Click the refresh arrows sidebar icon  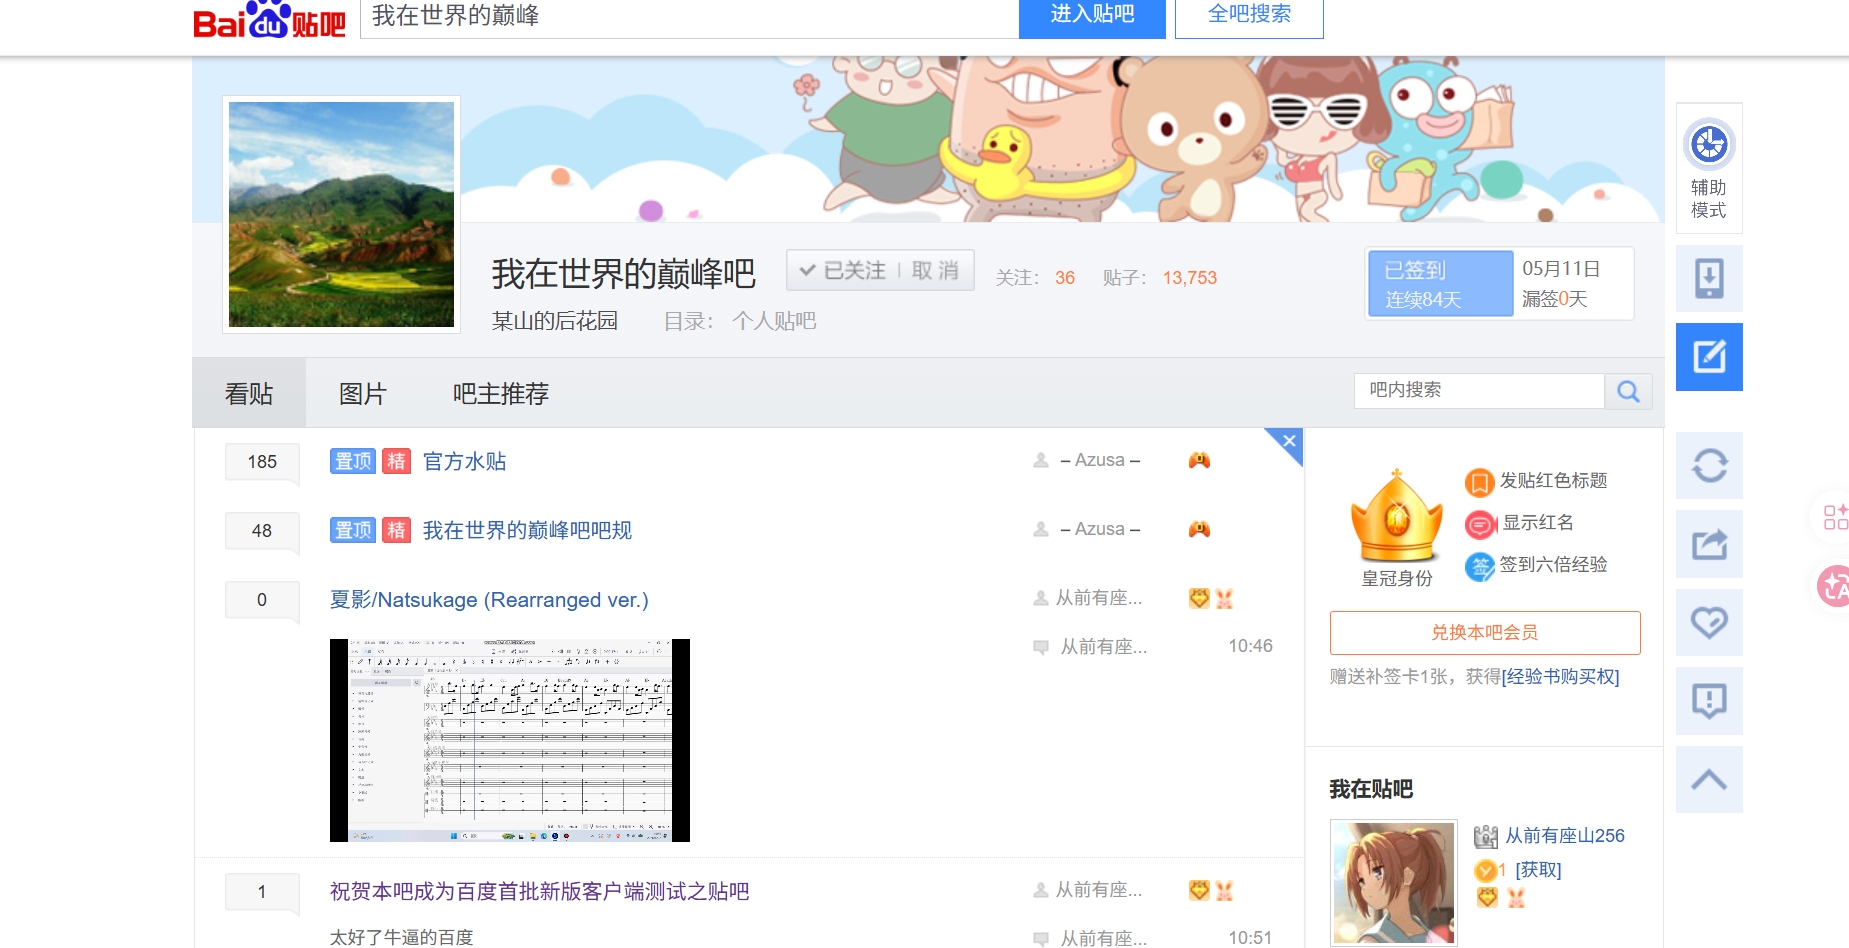(1709, 466)
